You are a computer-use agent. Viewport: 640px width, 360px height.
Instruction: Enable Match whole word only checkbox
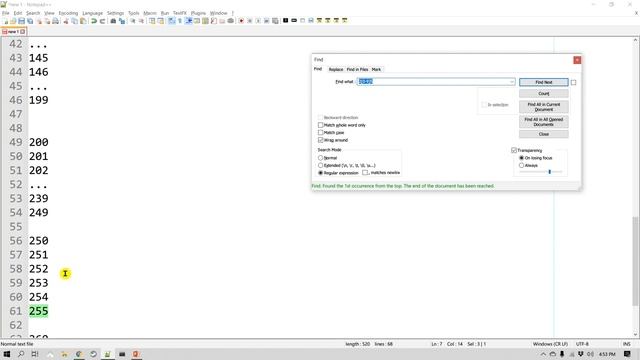tap(320, 125)
